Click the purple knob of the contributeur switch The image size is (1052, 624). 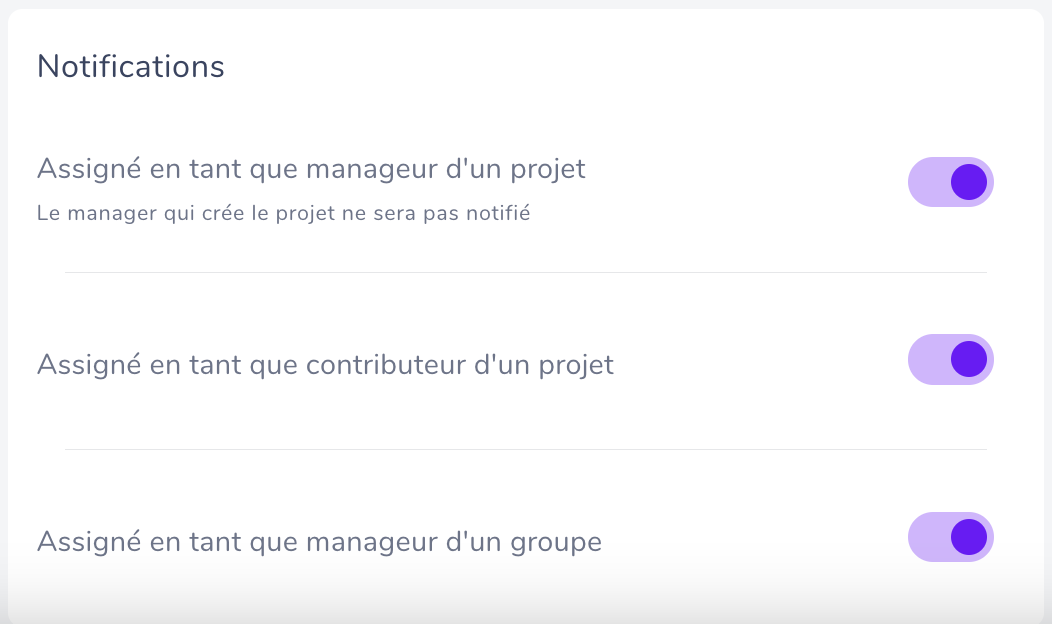pos(969,360)
